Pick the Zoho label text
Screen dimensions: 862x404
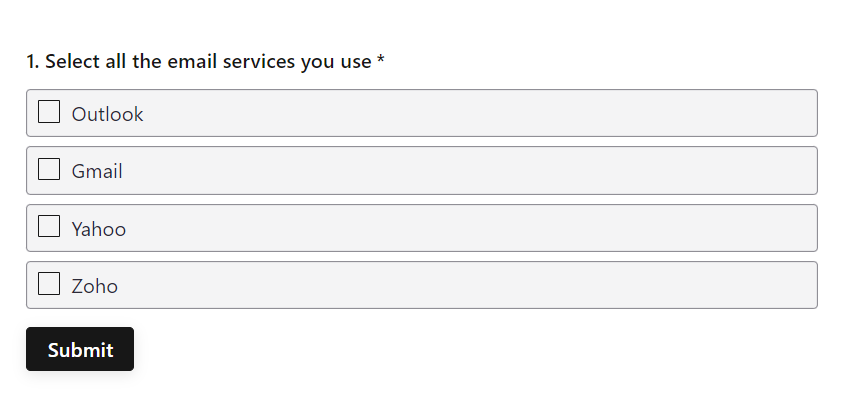95,286
